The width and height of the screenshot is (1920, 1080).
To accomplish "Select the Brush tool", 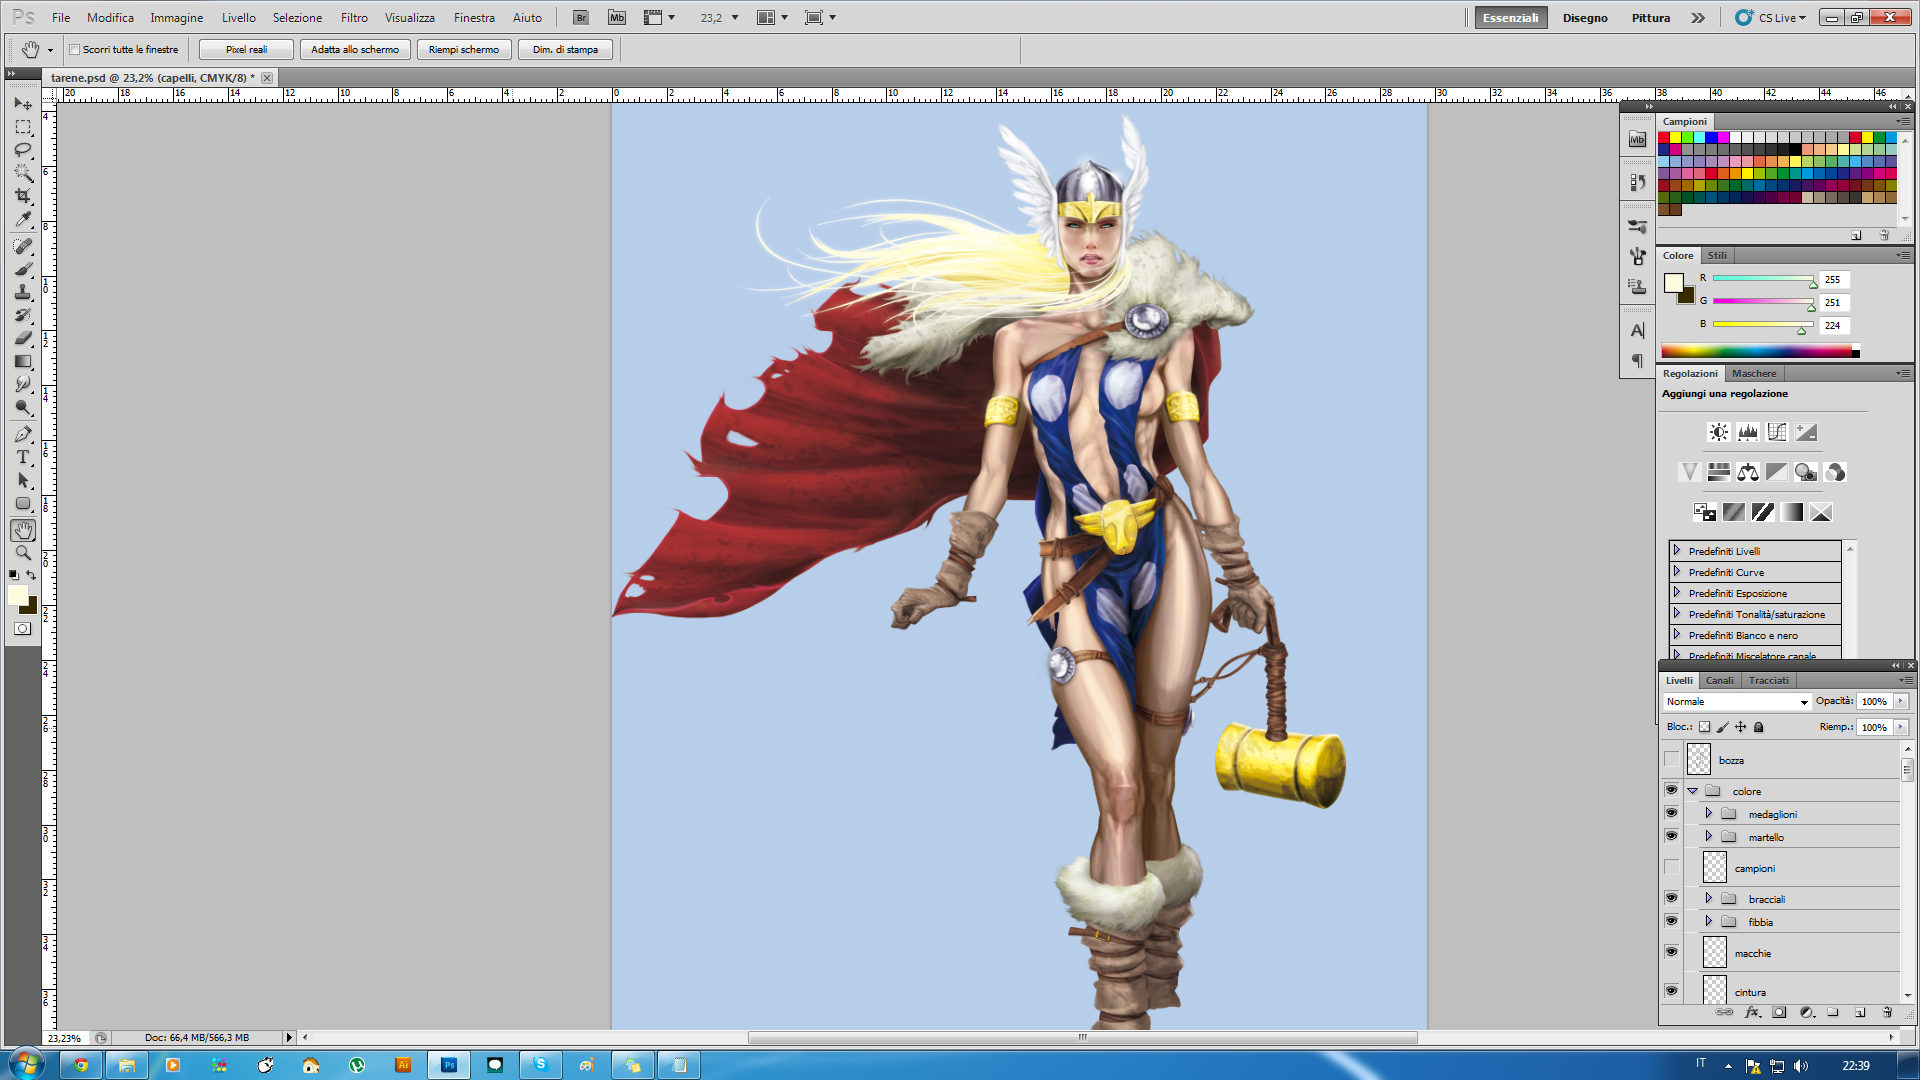I will coord(23,269).
